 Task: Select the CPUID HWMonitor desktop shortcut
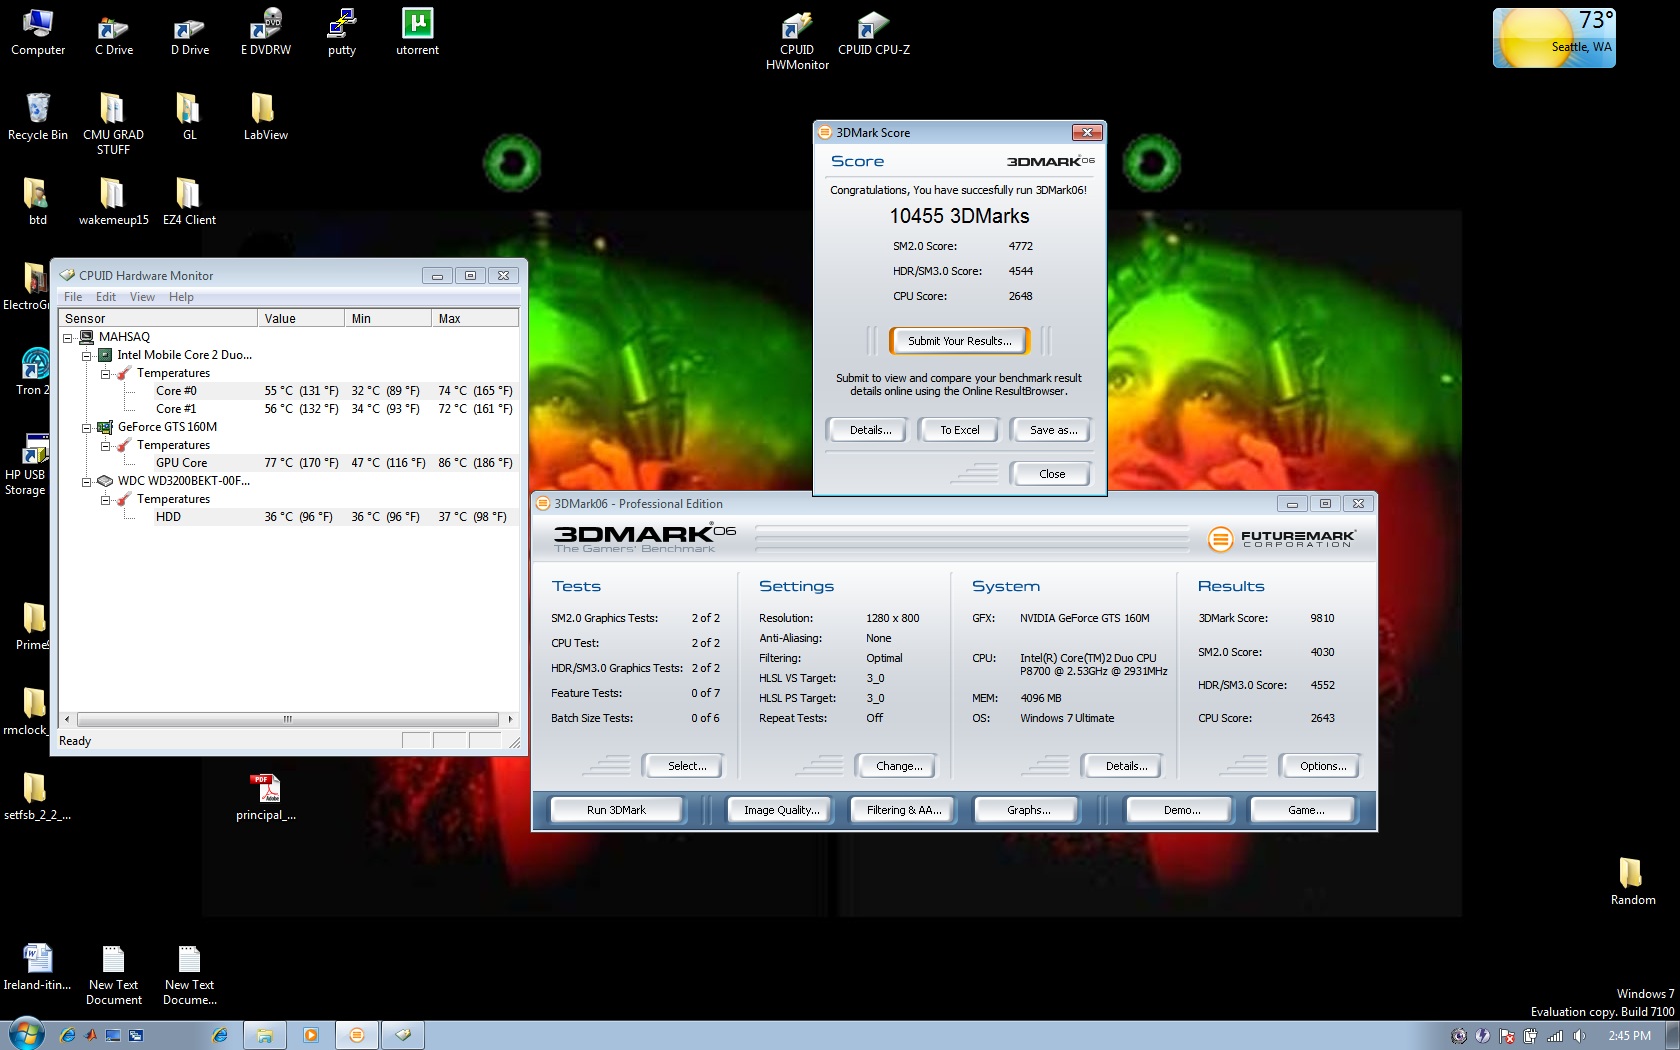point(797,40)
